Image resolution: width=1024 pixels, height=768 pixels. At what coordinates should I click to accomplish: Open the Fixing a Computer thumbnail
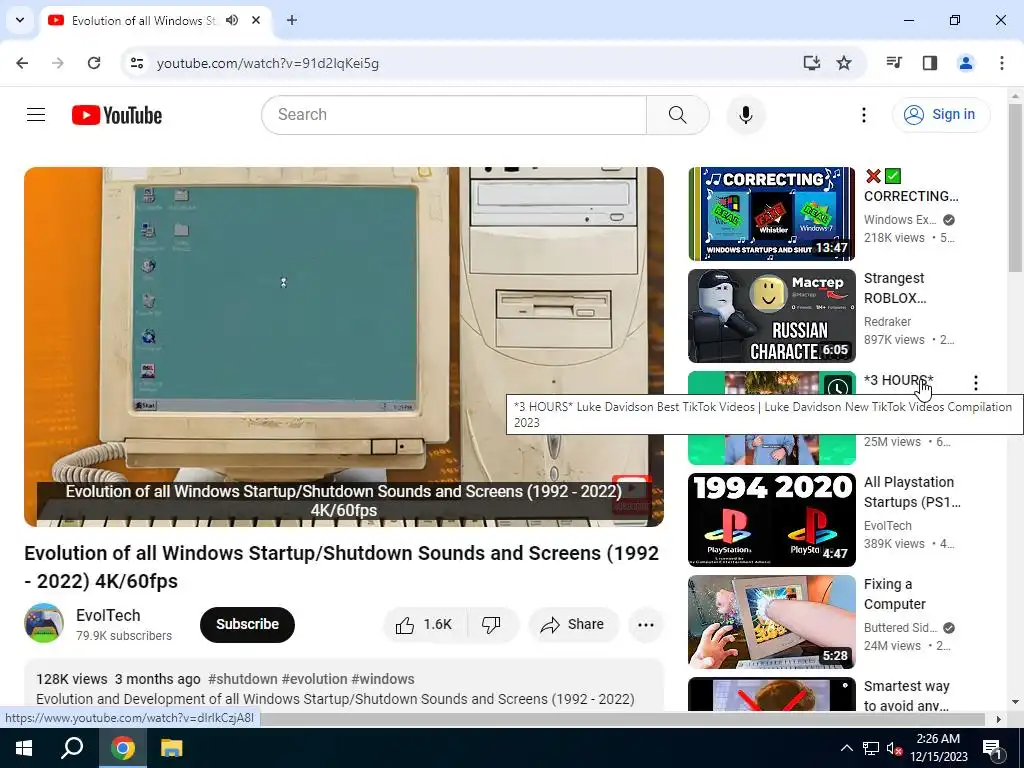(771, 622)
